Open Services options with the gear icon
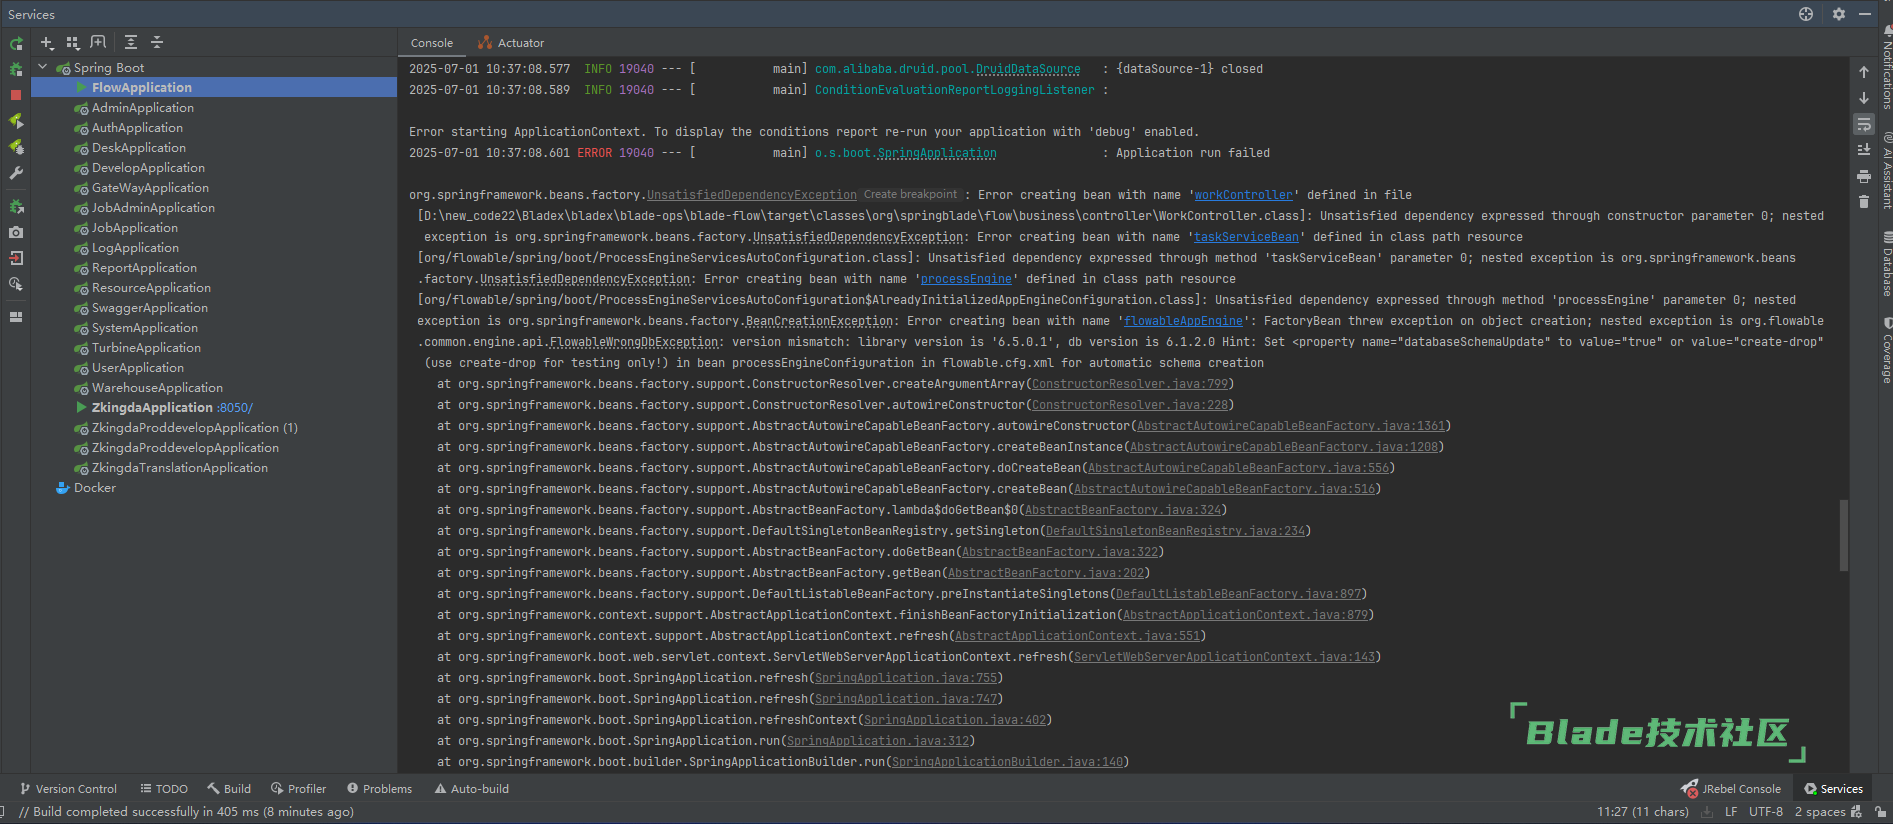This screenshot has height=824, width=1893. click(x=1839, y=14)
